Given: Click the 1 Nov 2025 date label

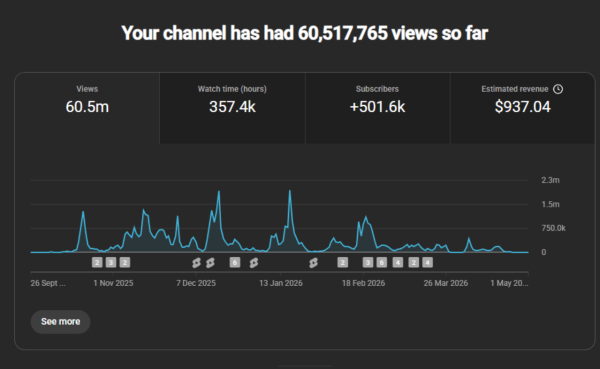Looking at the screenshot, I should 113,283.
